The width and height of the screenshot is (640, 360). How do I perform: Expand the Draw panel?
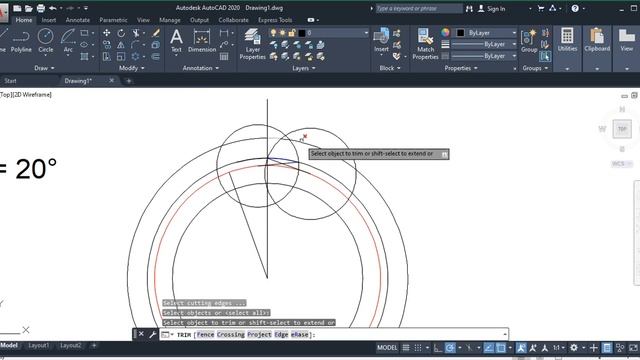pyautogui.click(x=44, y=68)
